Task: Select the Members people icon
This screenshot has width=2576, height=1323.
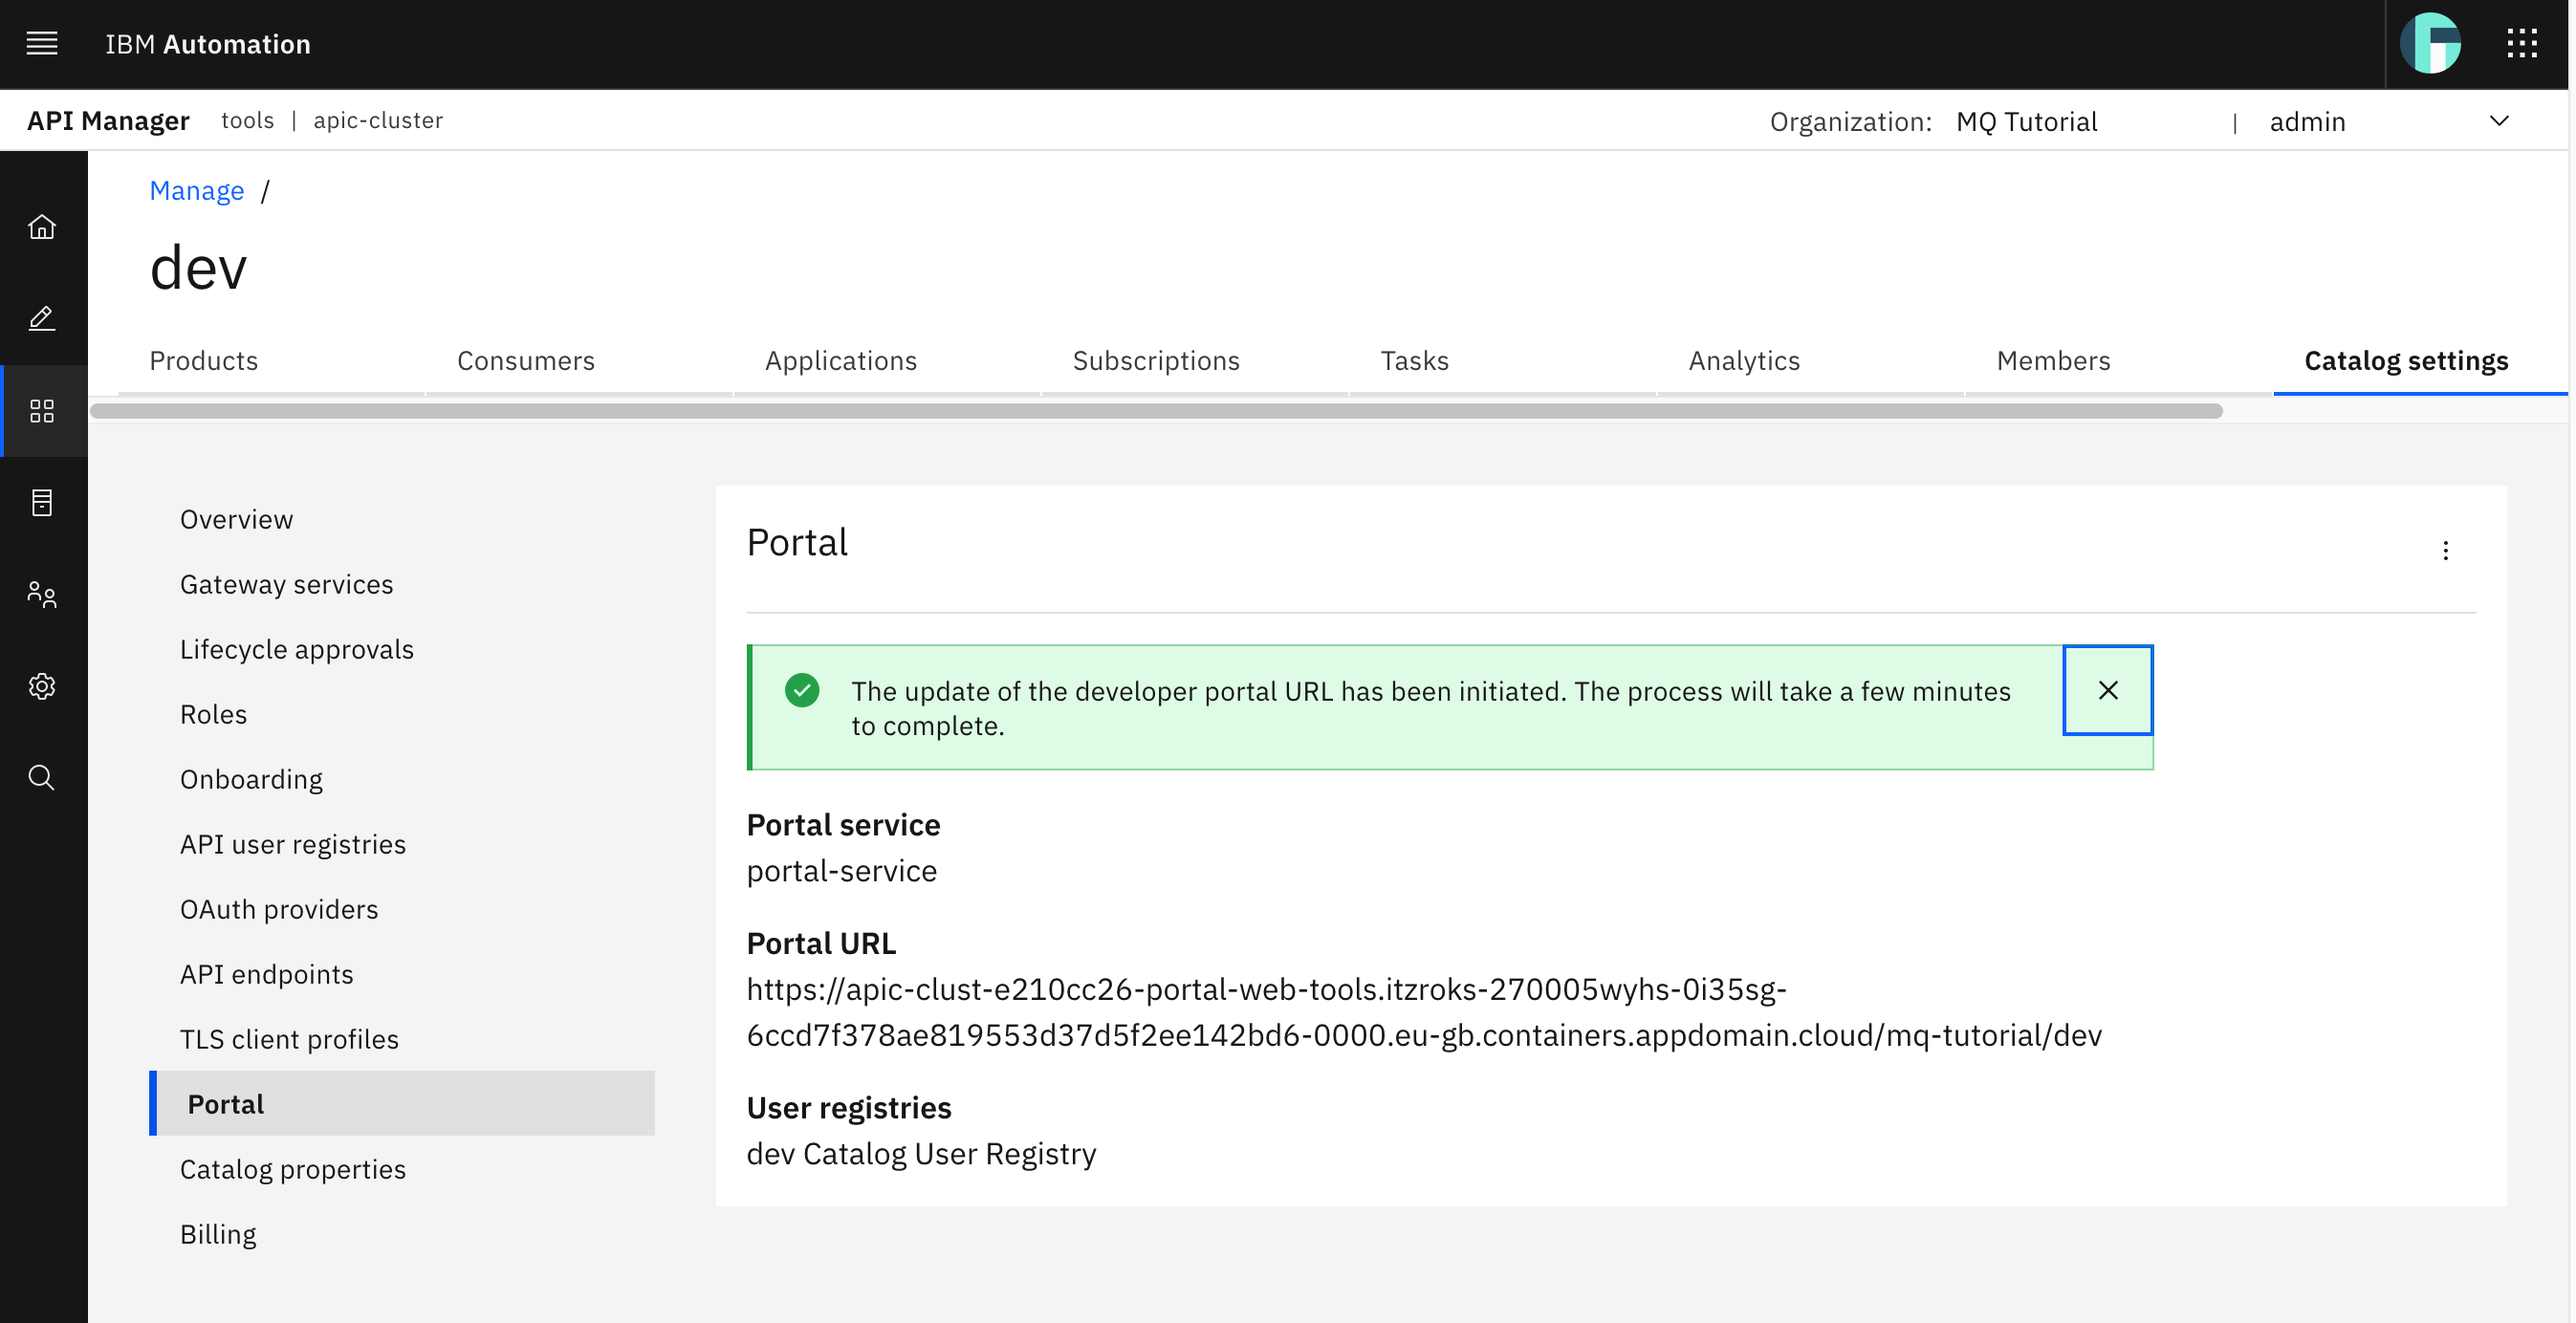Action: [x=42, y=595]
